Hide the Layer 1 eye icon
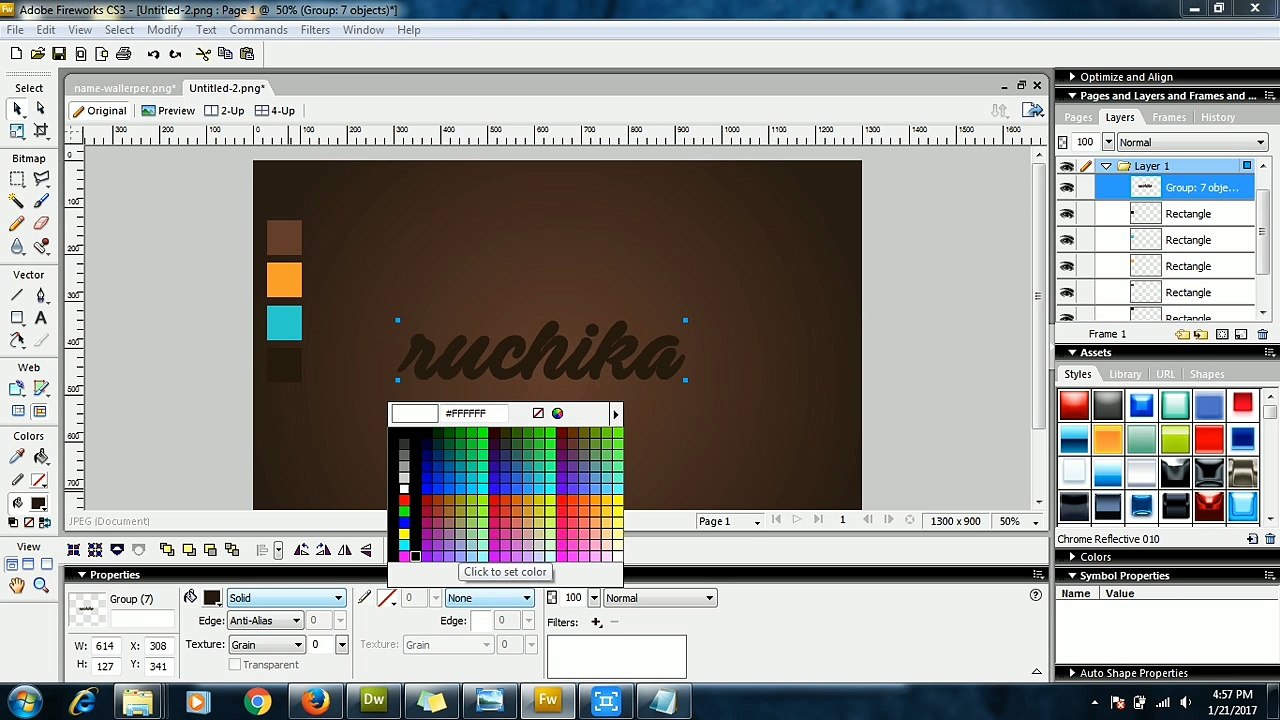This screenshot has width=1280, height=720. click(1067, 166)
